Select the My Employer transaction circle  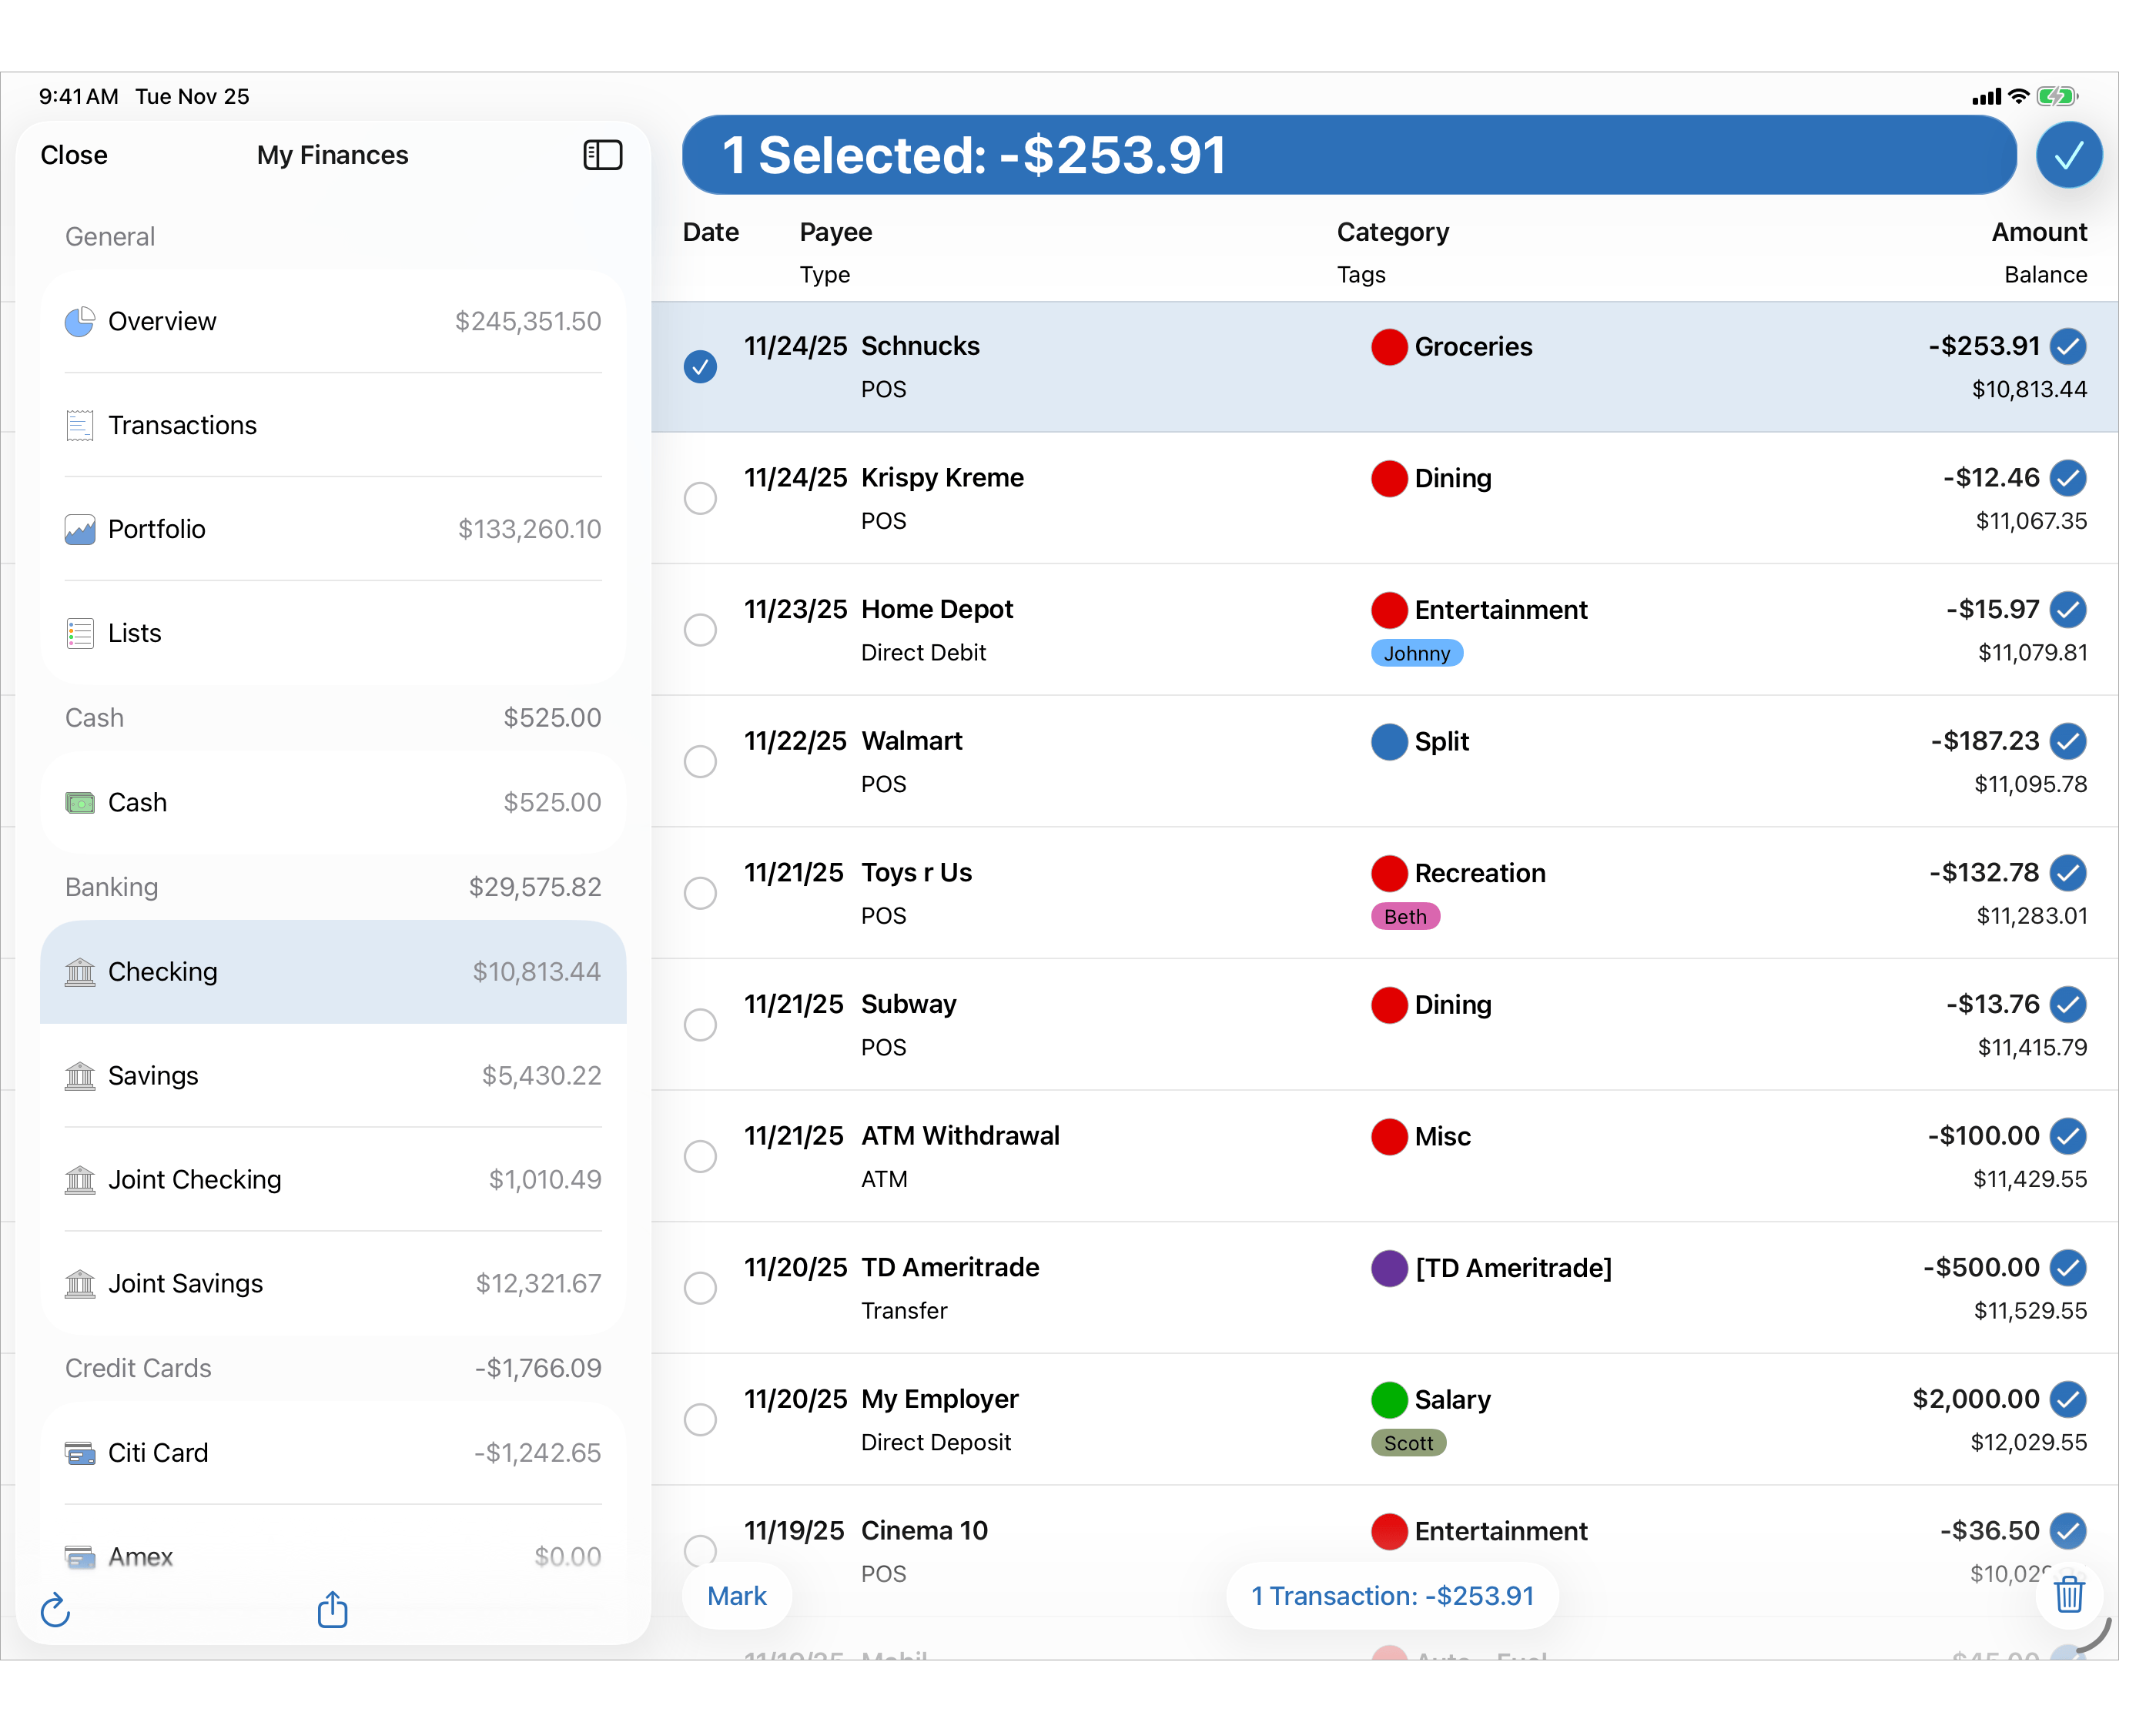[700, 1420]
